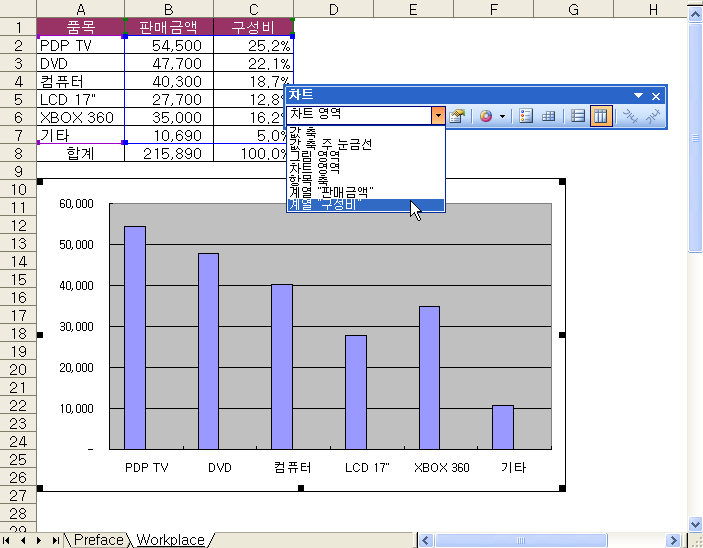This screenshot has width=703, height=548.
Task: Select row 28 header
Action: tap(18, 513)
